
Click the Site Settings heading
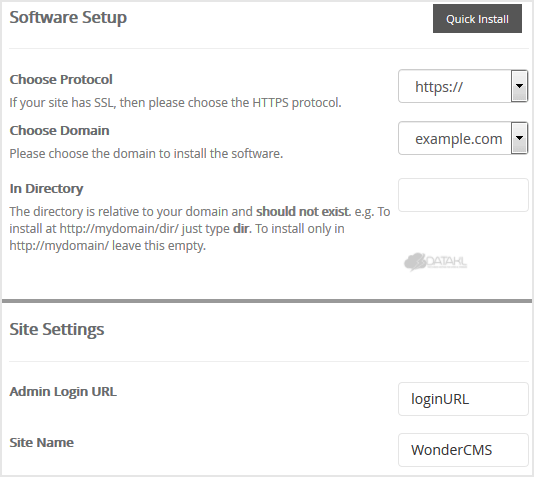[57, 329]
